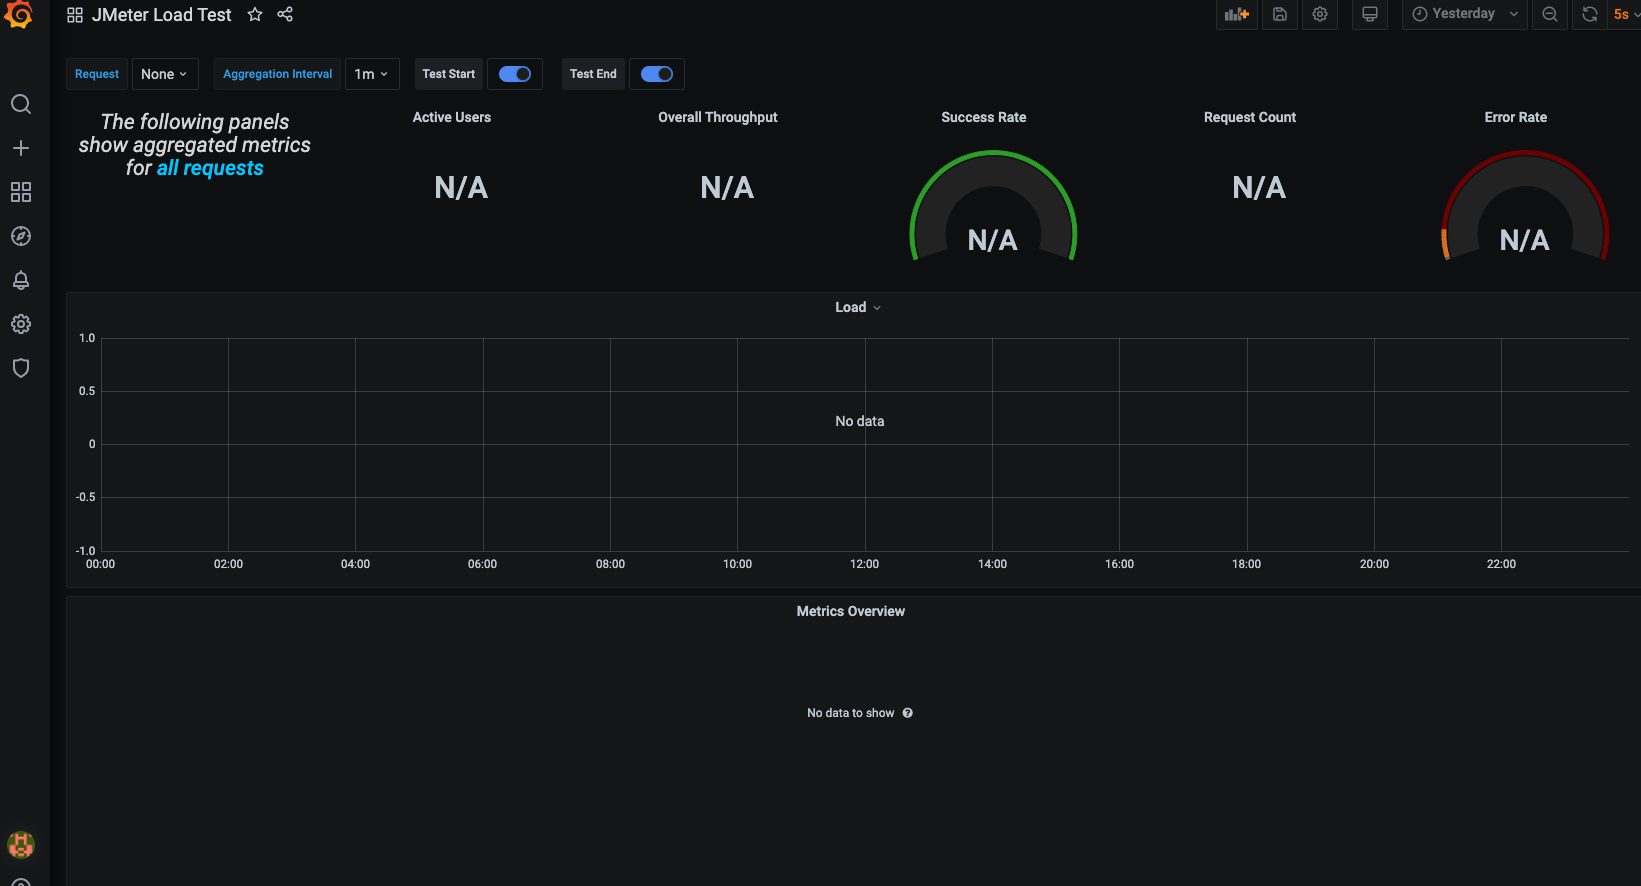Click the 00:00 time axis label

(x=101, y=564)
